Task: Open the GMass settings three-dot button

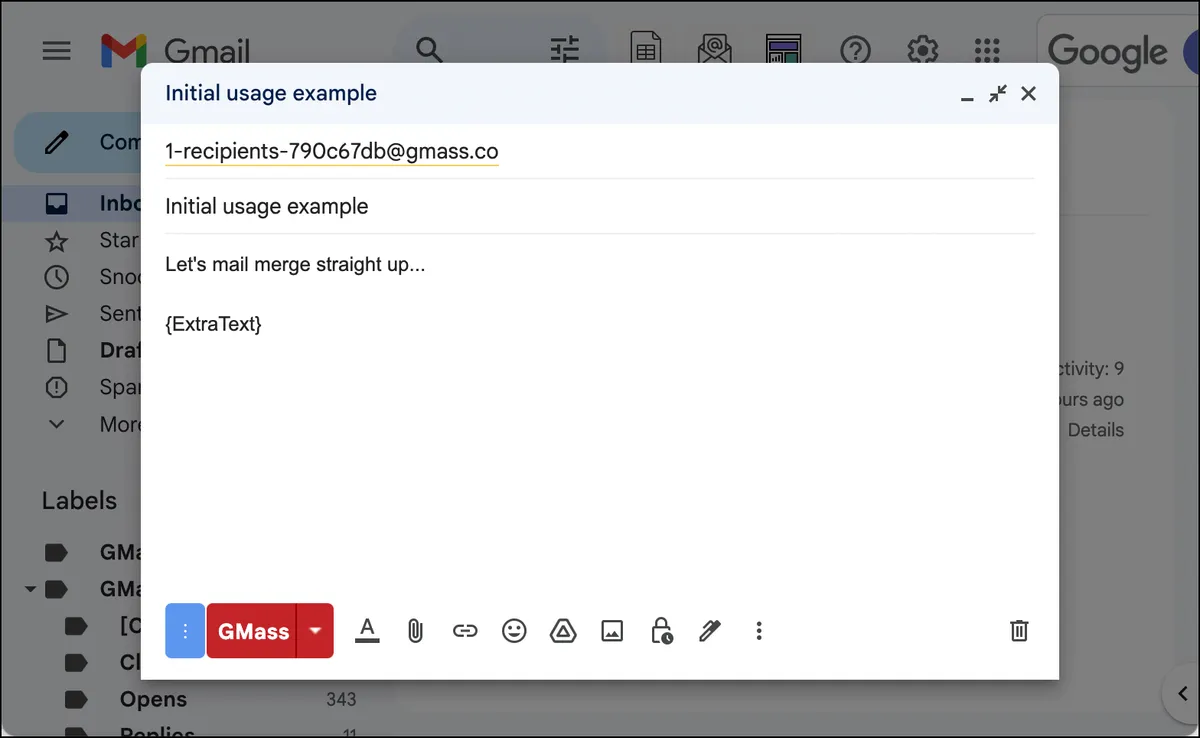Action: coord(185,631)
